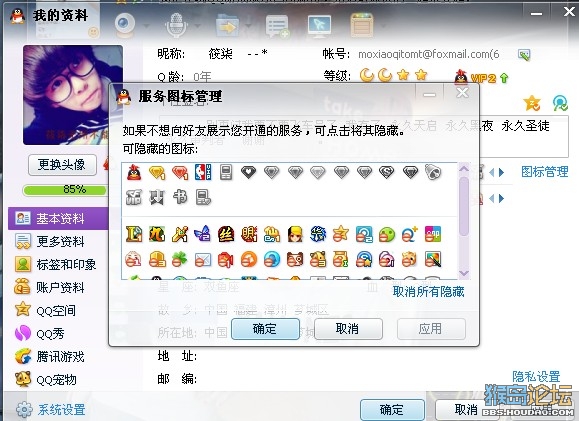Minimize the 服务图标管理 dialog

click(x=429, y=95)
